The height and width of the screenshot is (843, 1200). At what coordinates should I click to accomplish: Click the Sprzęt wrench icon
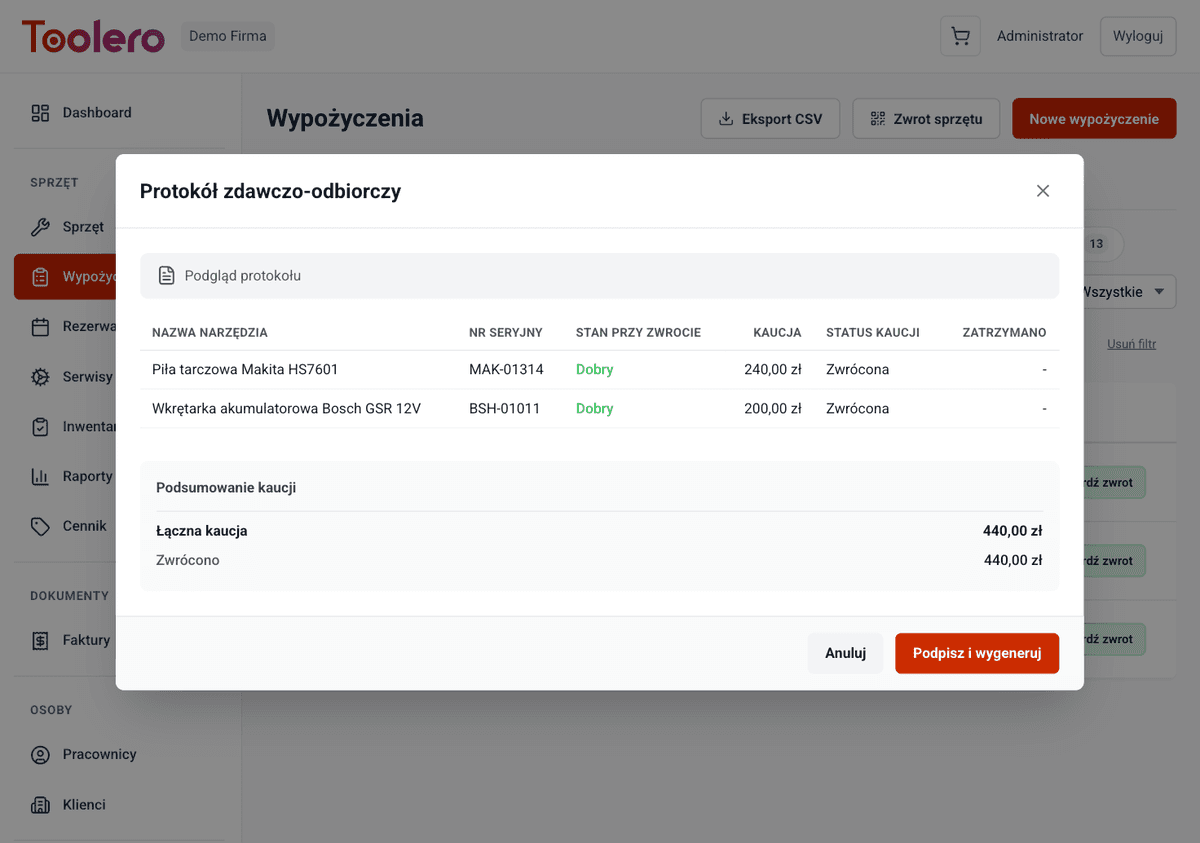40,227
